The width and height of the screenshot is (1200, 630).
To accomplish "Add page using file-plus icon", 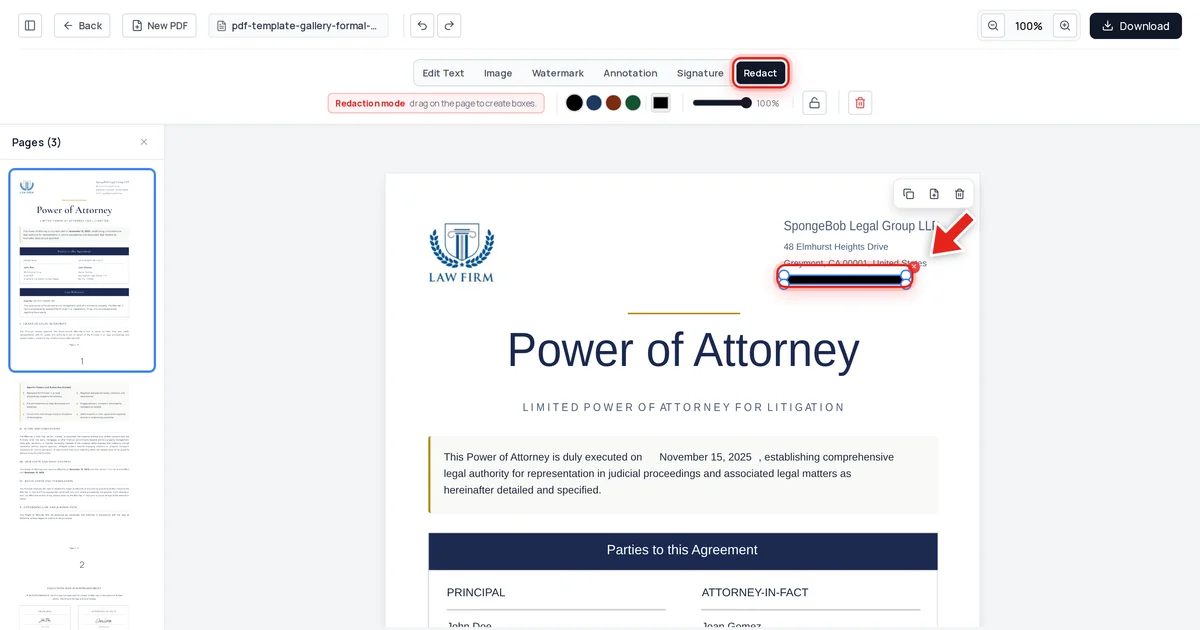I will [x=934, y=194].
